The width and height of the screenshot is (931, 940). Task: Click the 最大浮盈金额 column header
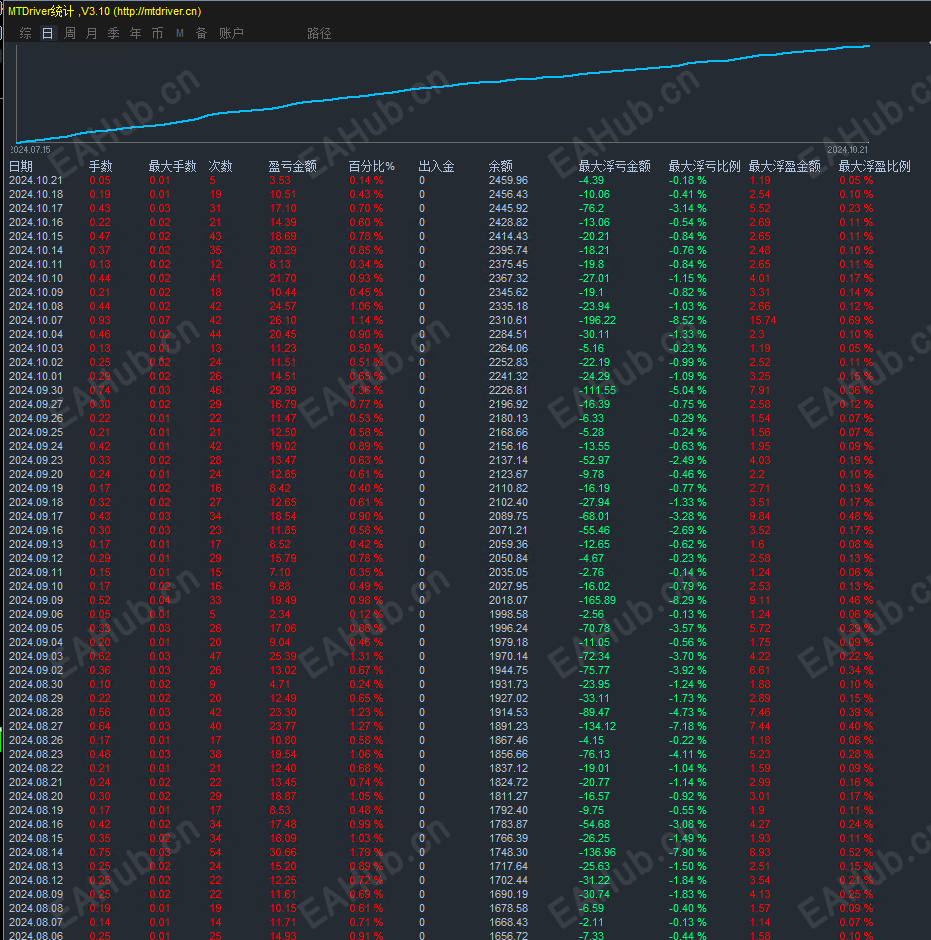[785, 166]
